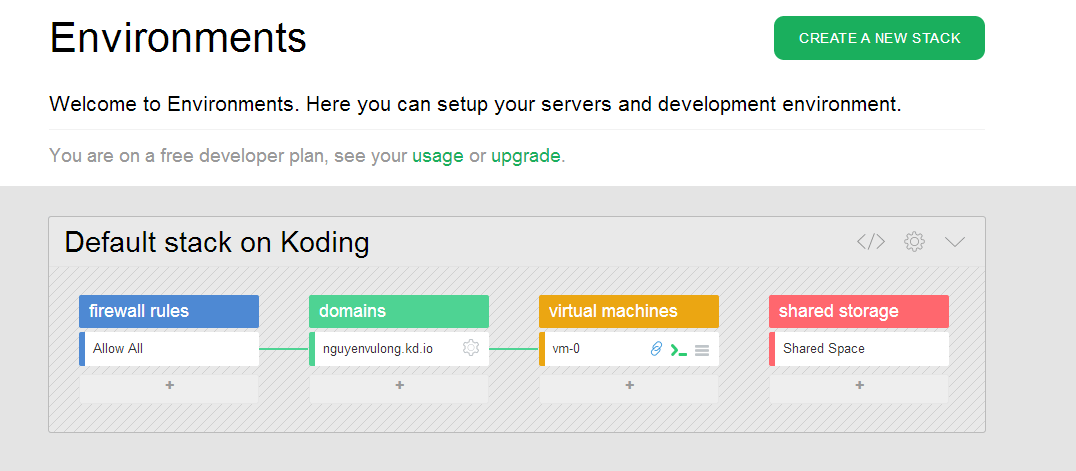Screen dimensions: 1076x471
Task: Open the vm-0 hamburger menu
Action: [702, 350]
